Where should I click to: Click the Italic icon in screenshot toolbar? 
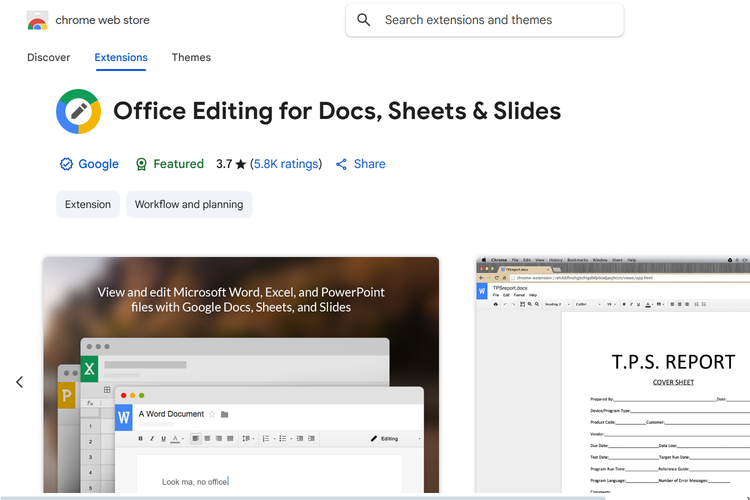[x=152, y=439]
